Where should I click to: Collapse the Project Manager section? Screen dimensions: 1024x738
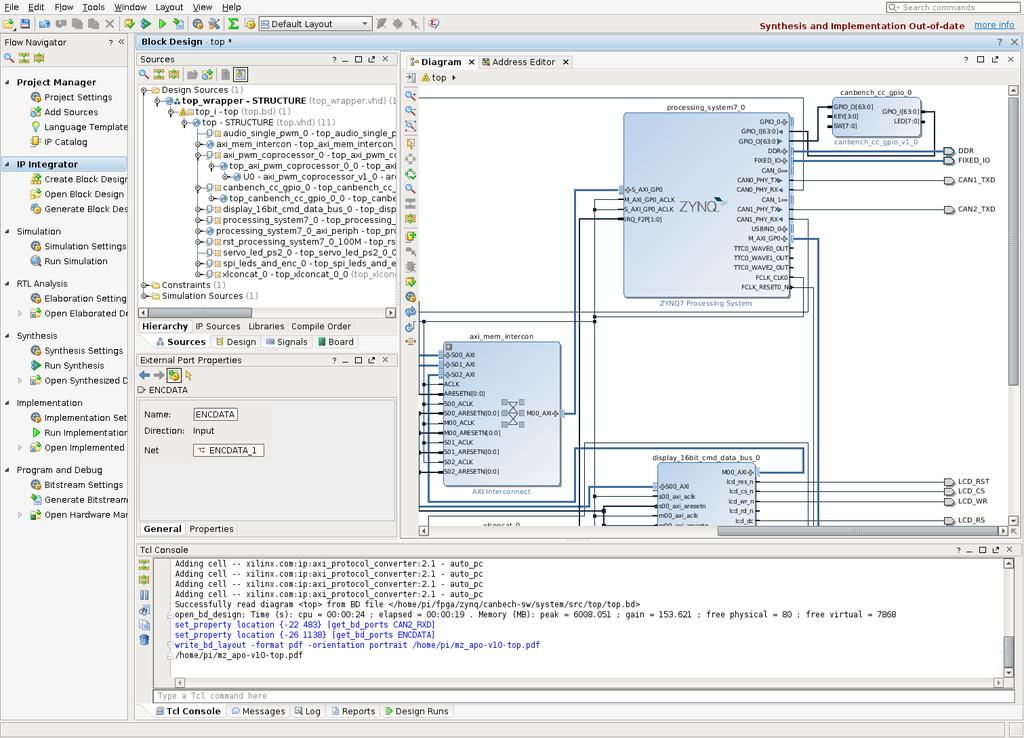point(7,82)
